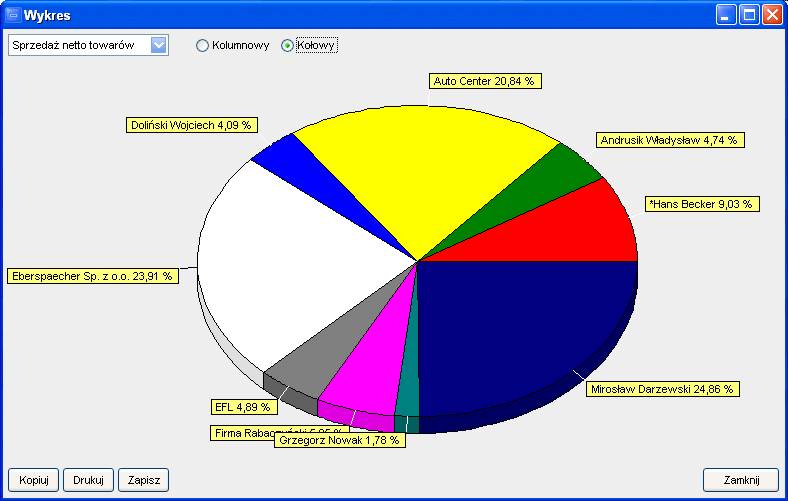Click the Drukuj button
The image size is (788, 501).
[88, 480]
